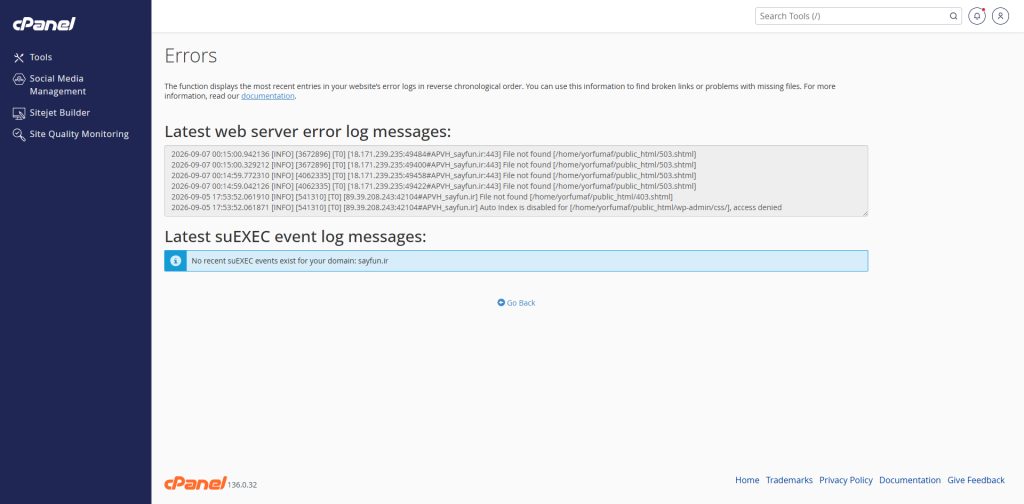1024x504 pixels.
Task: Grab the error log box corner handle
Action: tap(865, 213)
